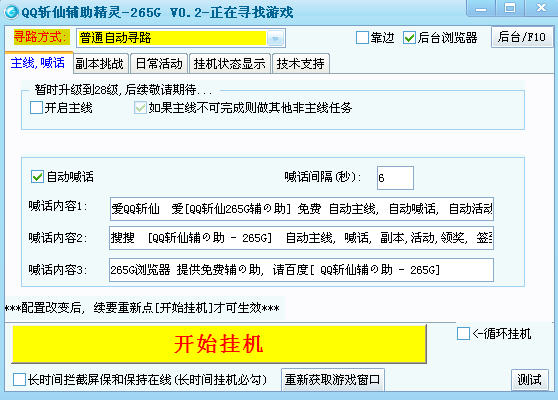This screenshot has width=558, height=400.
Task: Enable the 循环挂机 checkbox
Action: (463, 334)
